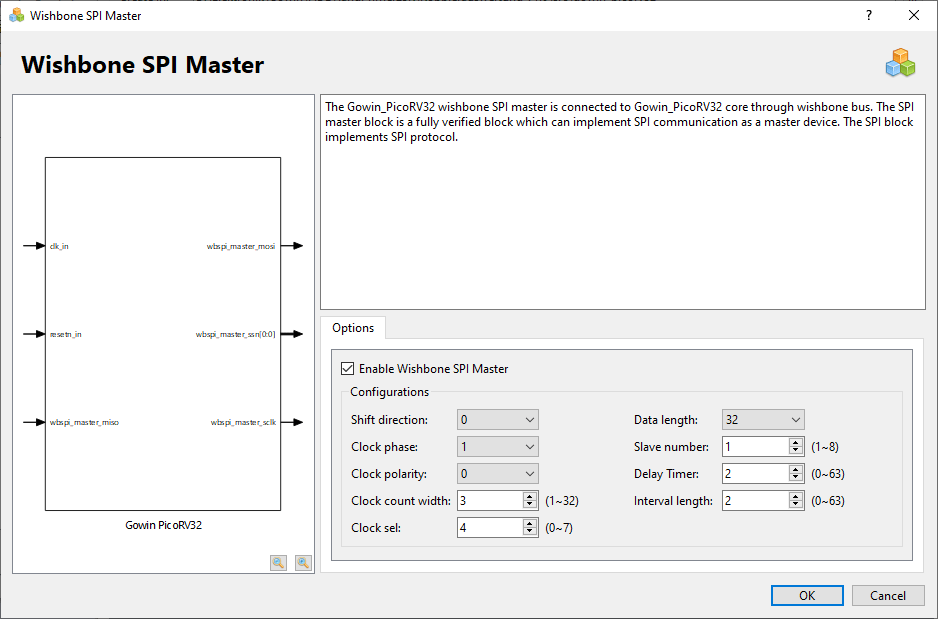Increase Slave number with up arrow
The height and width of the screenshot is (619, 938).
tap(795, 443)
